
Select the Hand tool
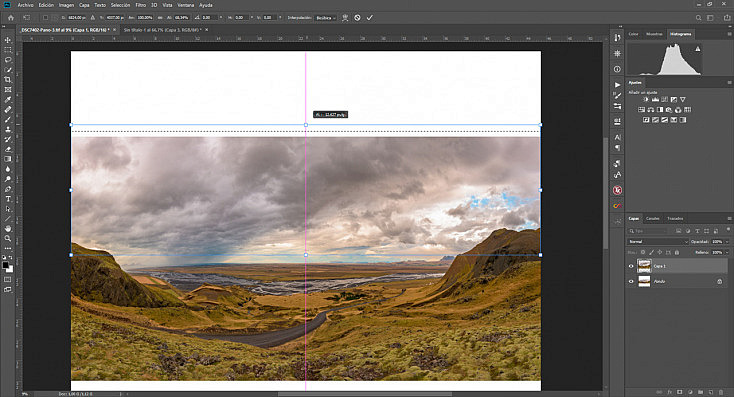(8, 228)
